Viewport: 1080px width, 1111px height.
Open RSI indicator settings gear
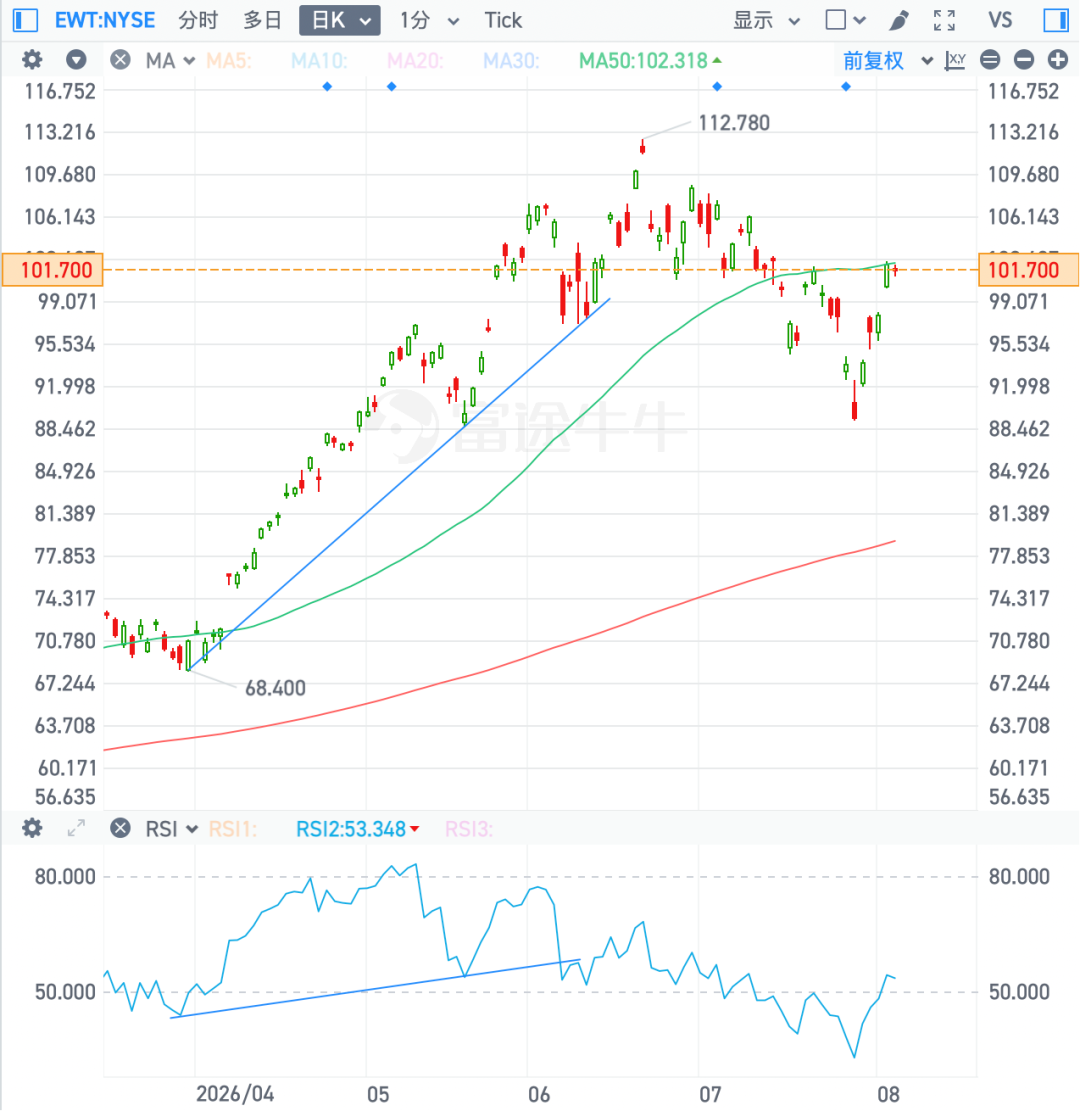tap(32, 828)
